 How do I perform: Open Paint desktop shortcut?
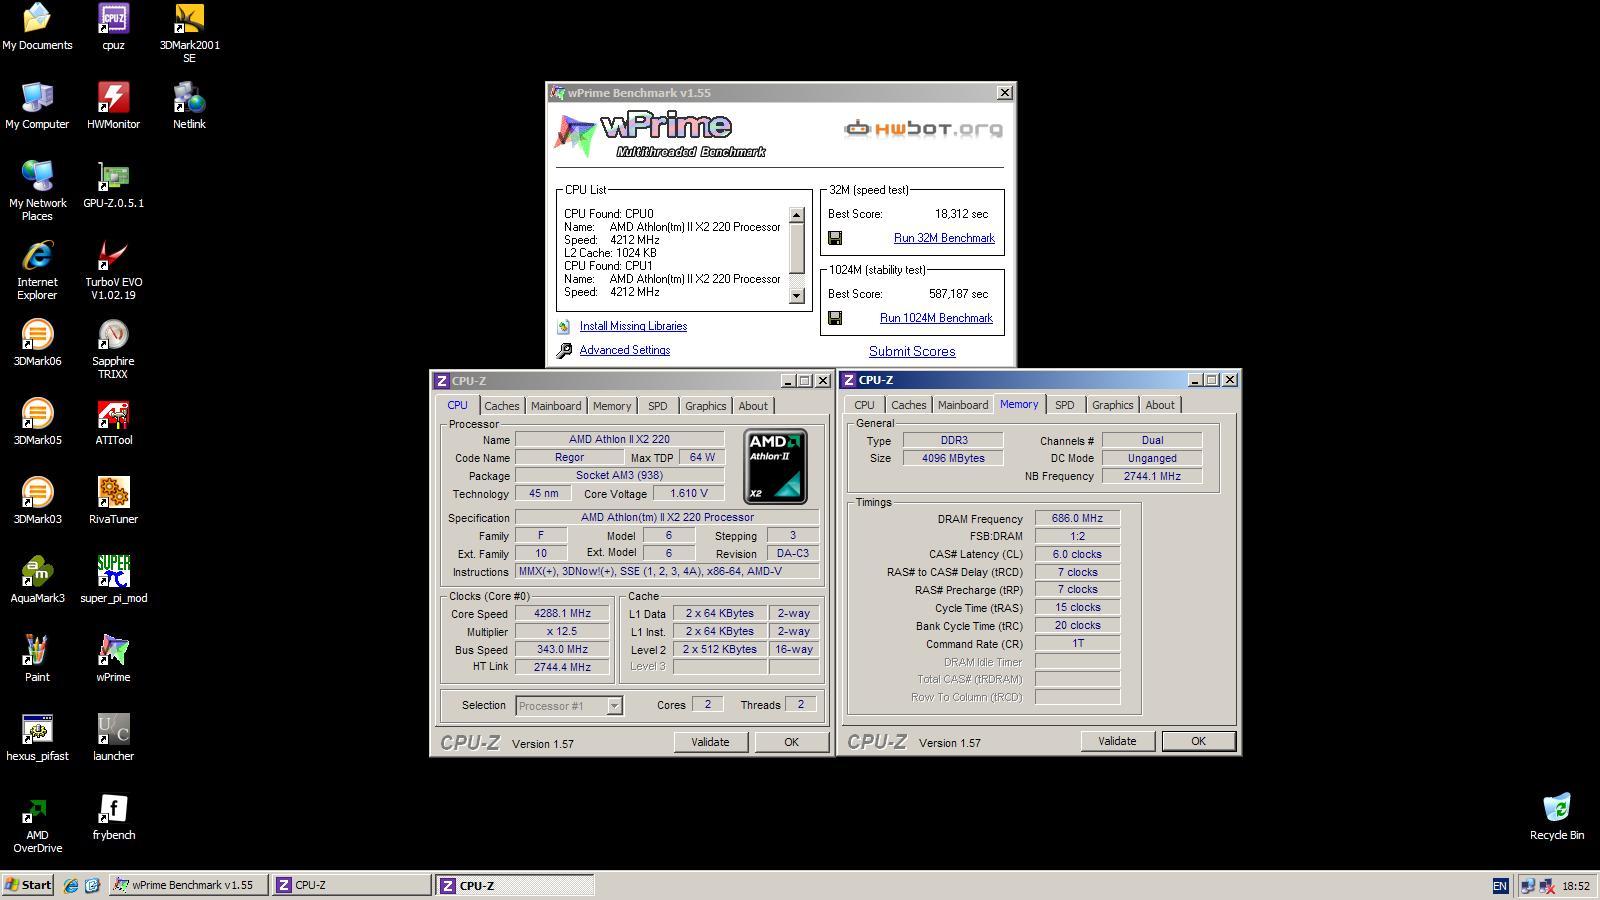tap(37, 659)
